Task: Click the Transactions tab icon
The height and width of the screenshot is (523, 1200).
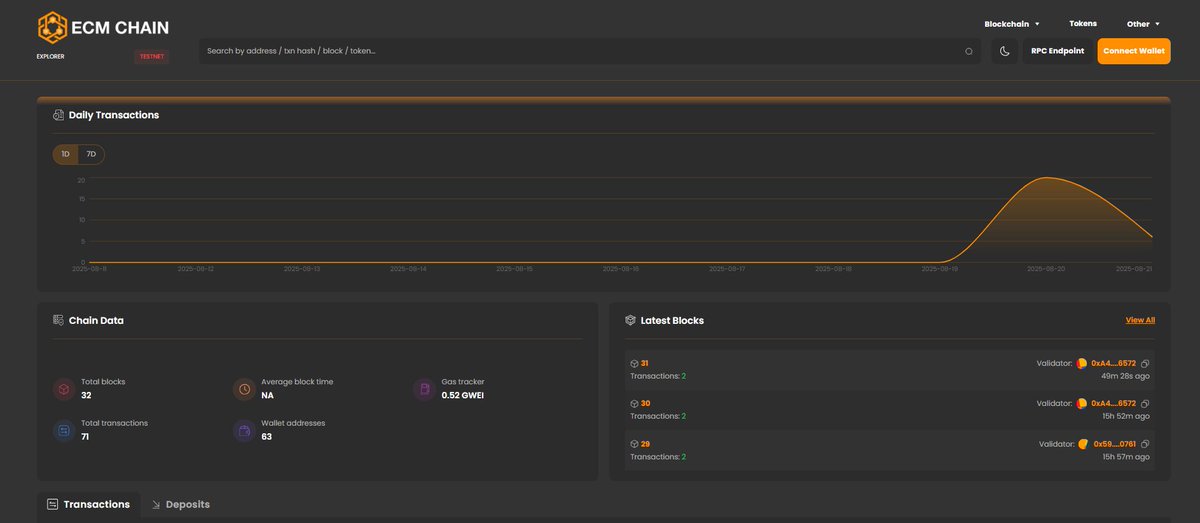Action: [52, 504]
